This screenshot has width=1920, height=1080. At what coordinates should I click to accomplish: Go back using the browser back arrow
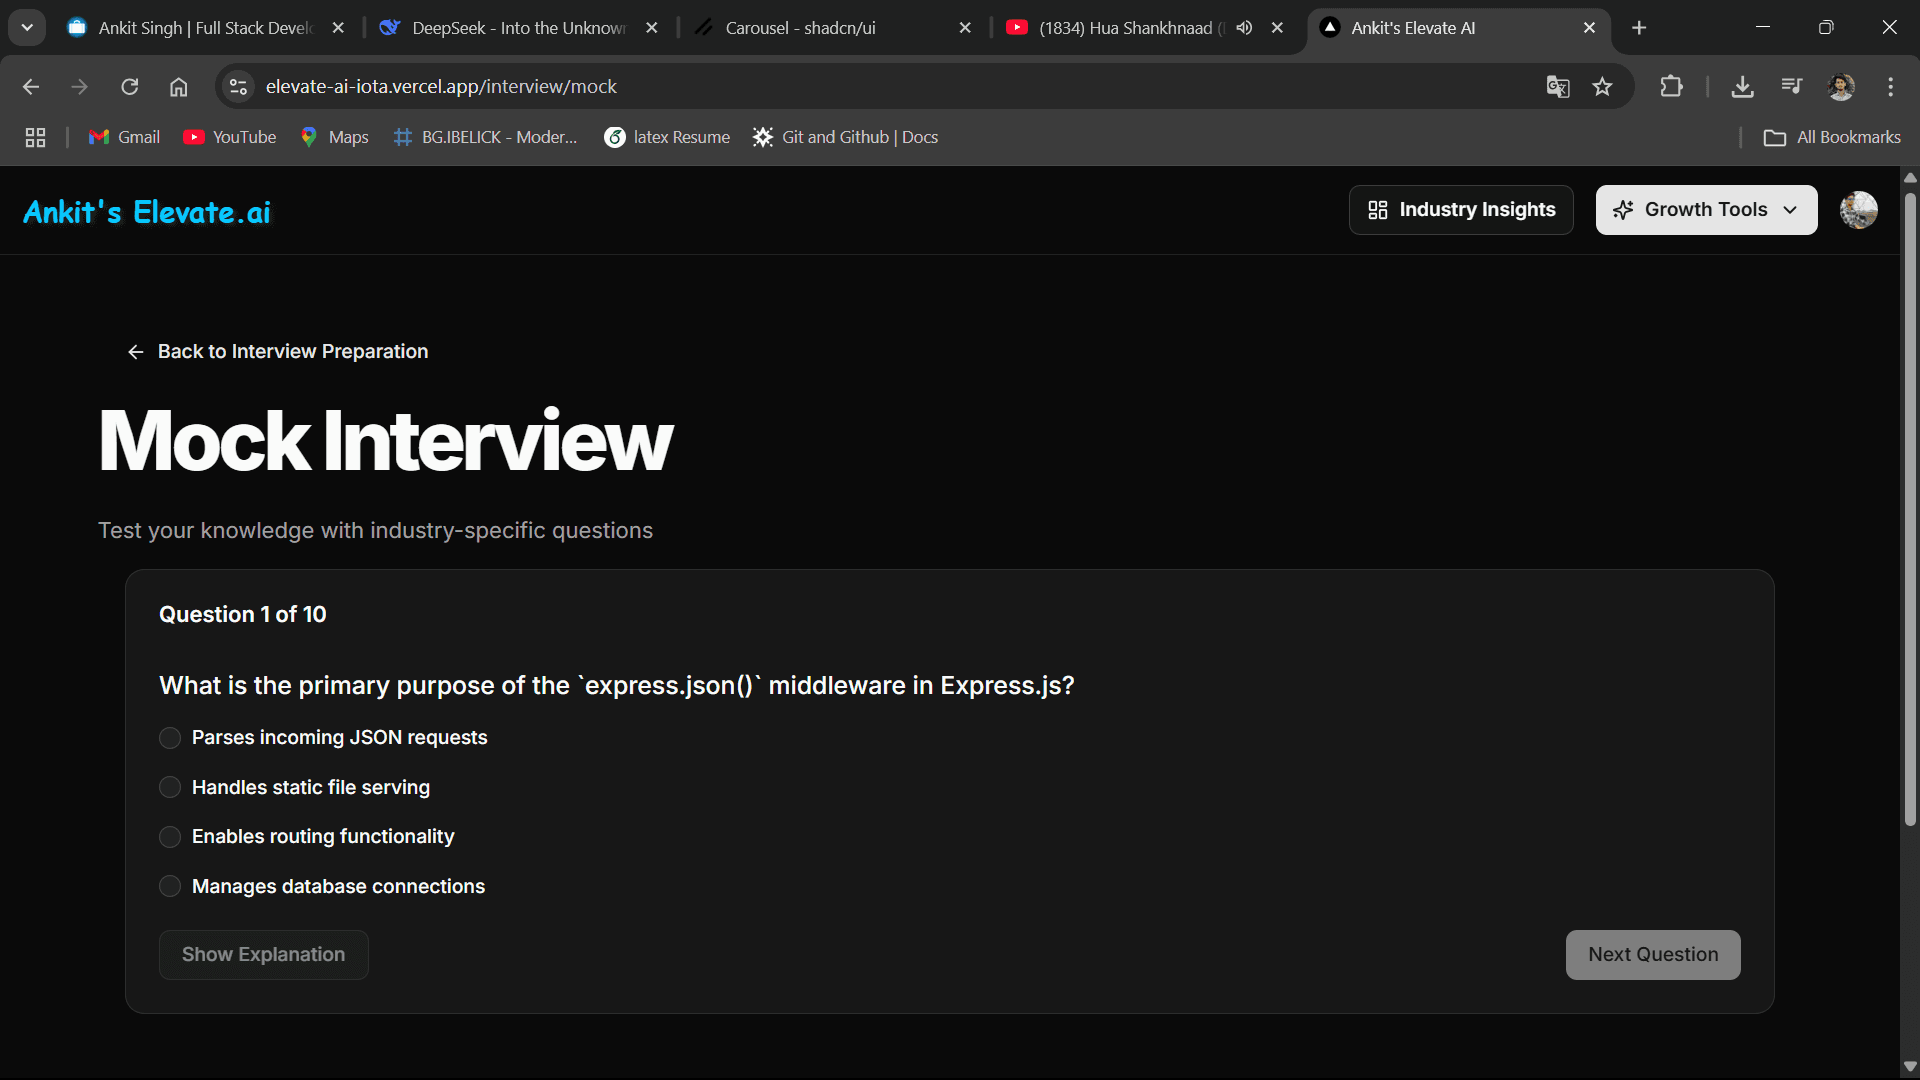coord(31,87)
